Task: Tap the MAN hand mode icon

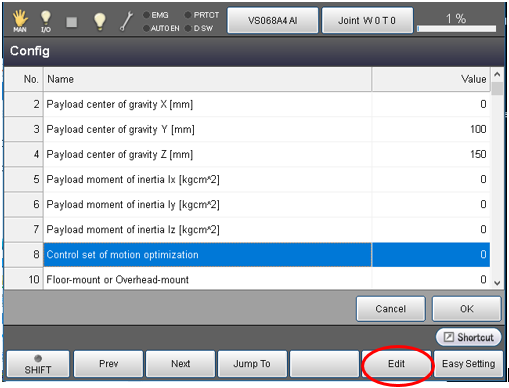Action: click(x=20, y=21)
